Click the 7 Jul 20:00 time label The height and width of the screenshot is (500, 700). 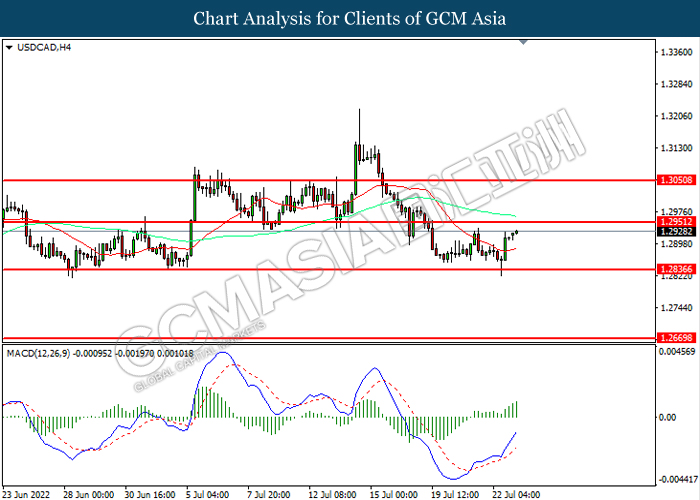coord(269,495)
